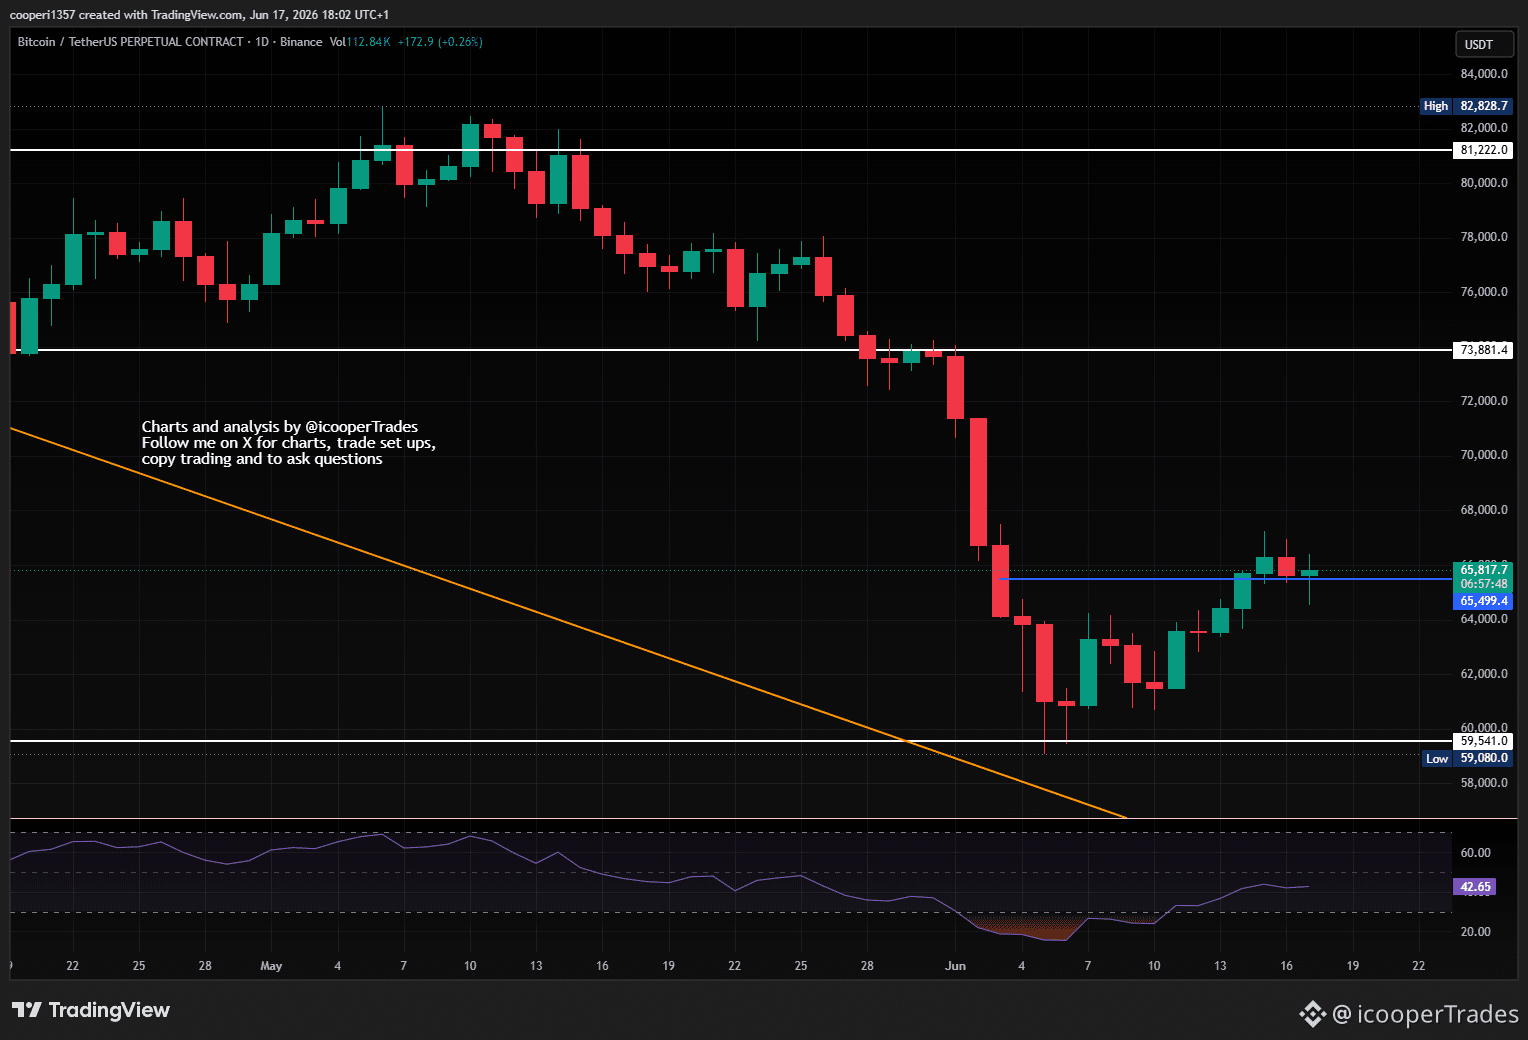Screen dimensions: 1528x1040
Task: Select the 81,222.0 horizontal line label
Action: pyautogui.click(x=1483, y=150)
